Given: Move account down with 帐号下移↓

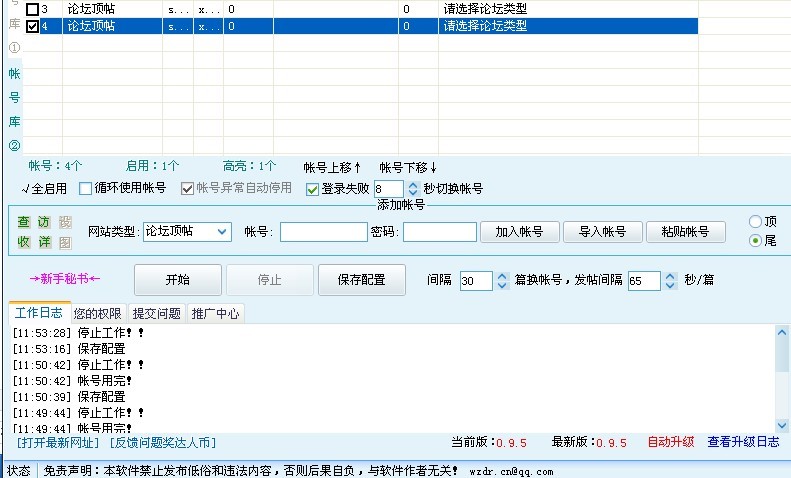Looking at the screenshot, I should [408, 167].
